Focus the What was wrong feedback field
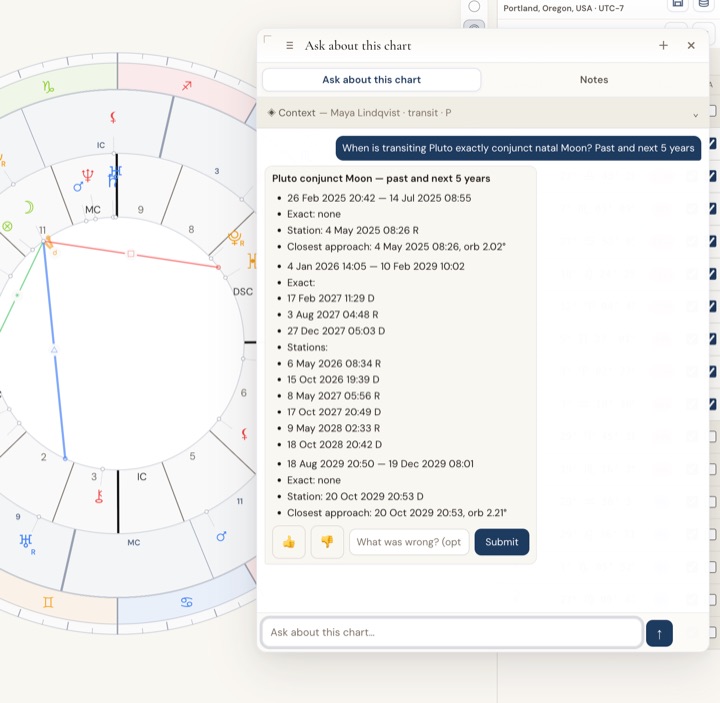This screenshot has height=703, width=720. click(409, 542)
